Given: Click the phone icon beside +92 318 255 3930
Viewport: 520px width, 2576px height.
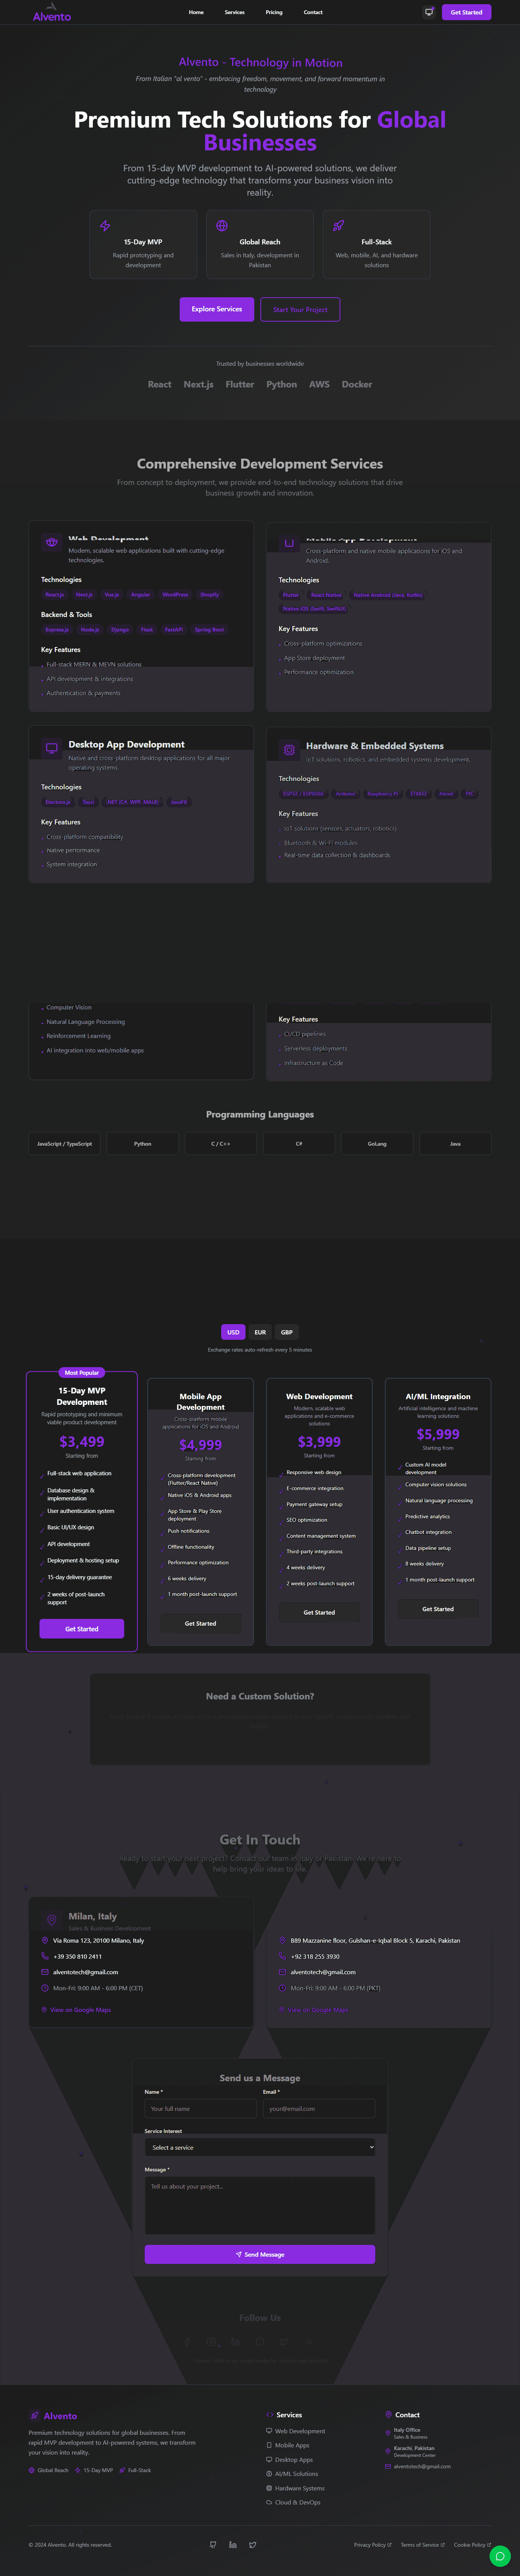Looking at the screenshot, I should (x=283, y=1956).
